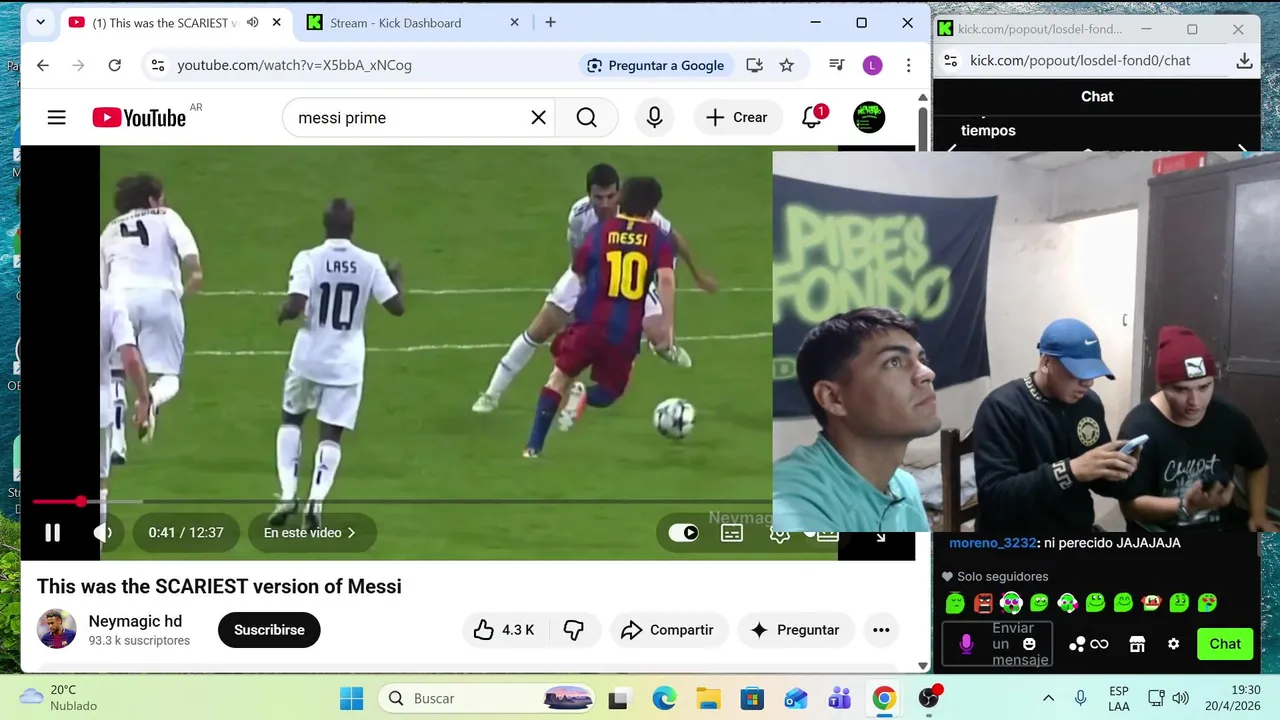Open the Windows Start menu
Image resolution: width=1280 pixels, height=720 pixels.
click(351, 698)
